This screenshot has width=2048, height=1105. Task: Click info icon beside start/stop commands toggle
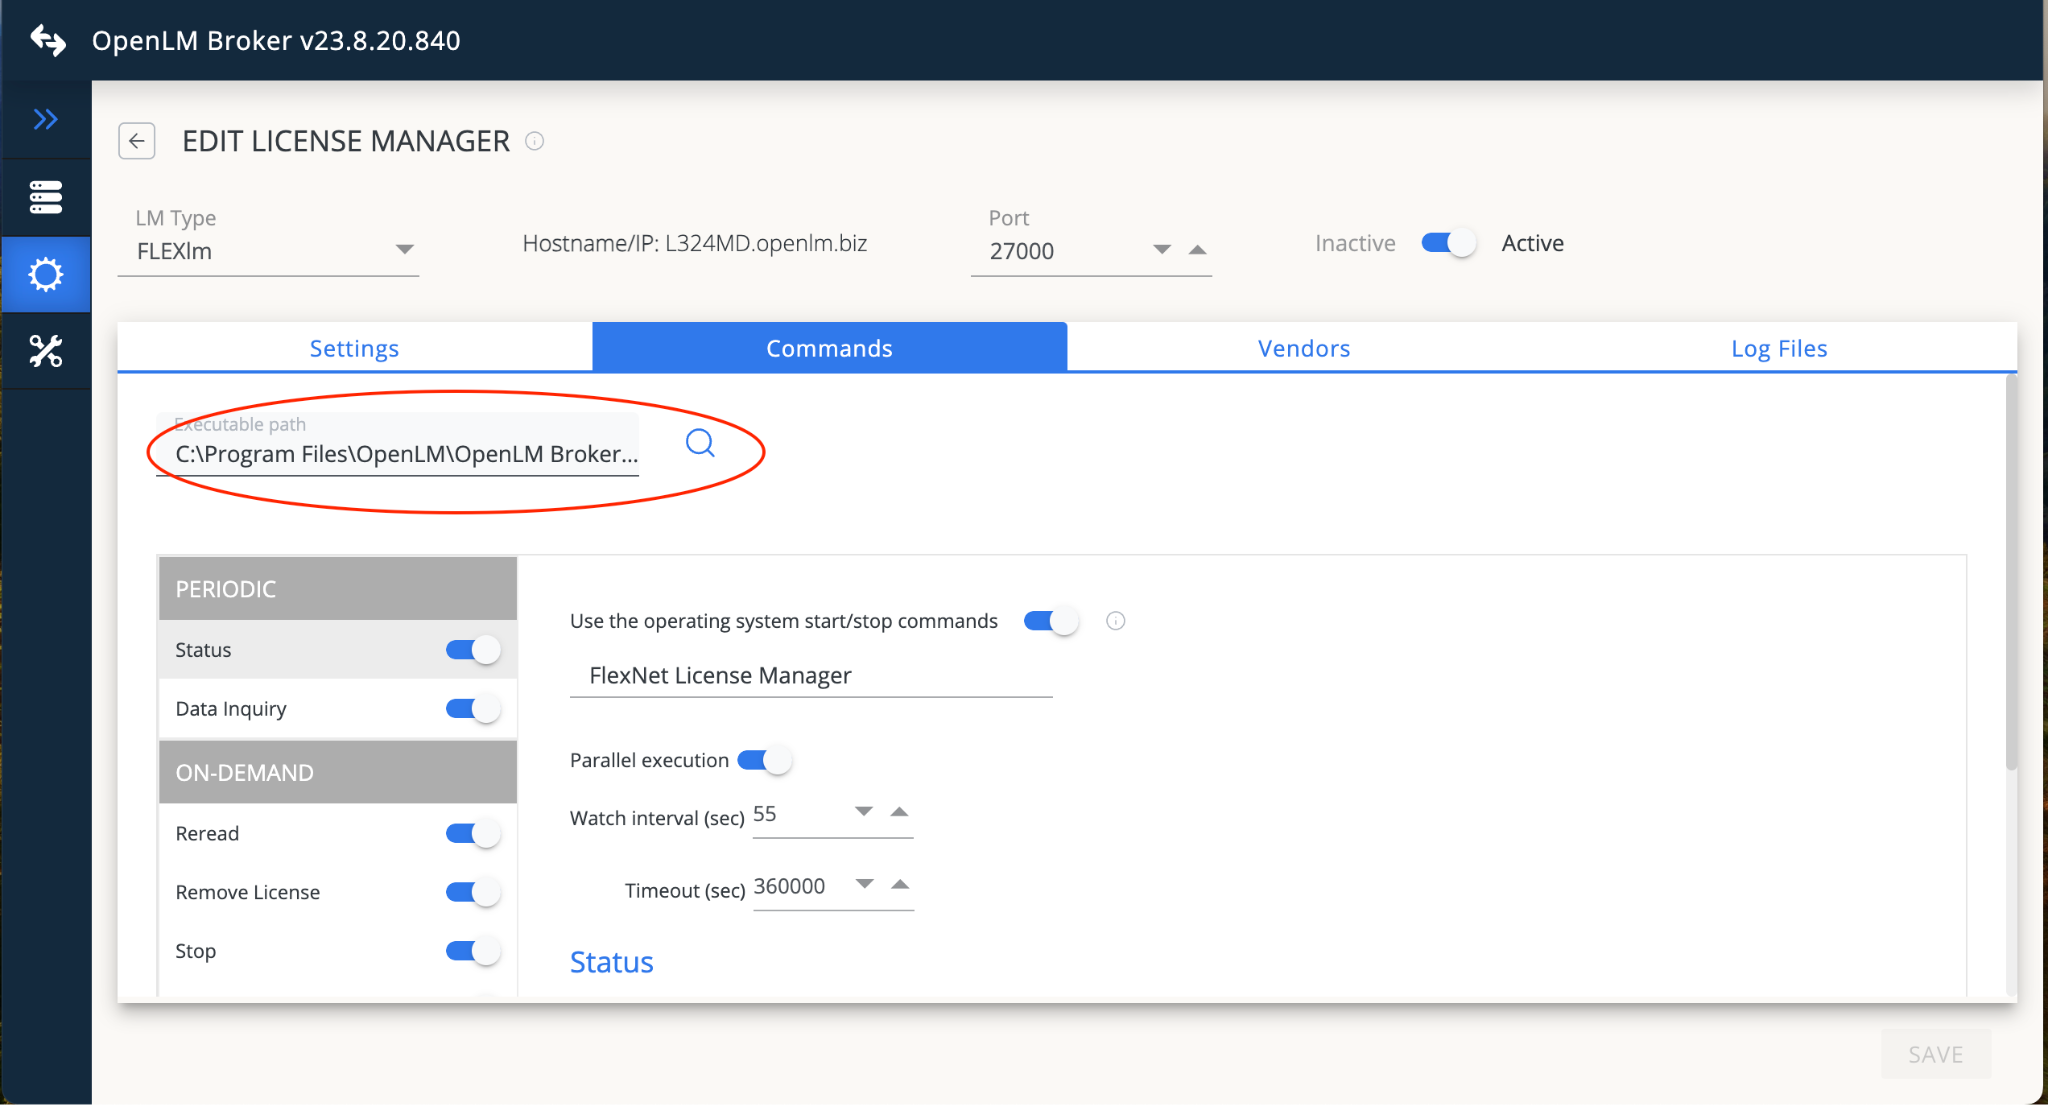coord(1116,621)
